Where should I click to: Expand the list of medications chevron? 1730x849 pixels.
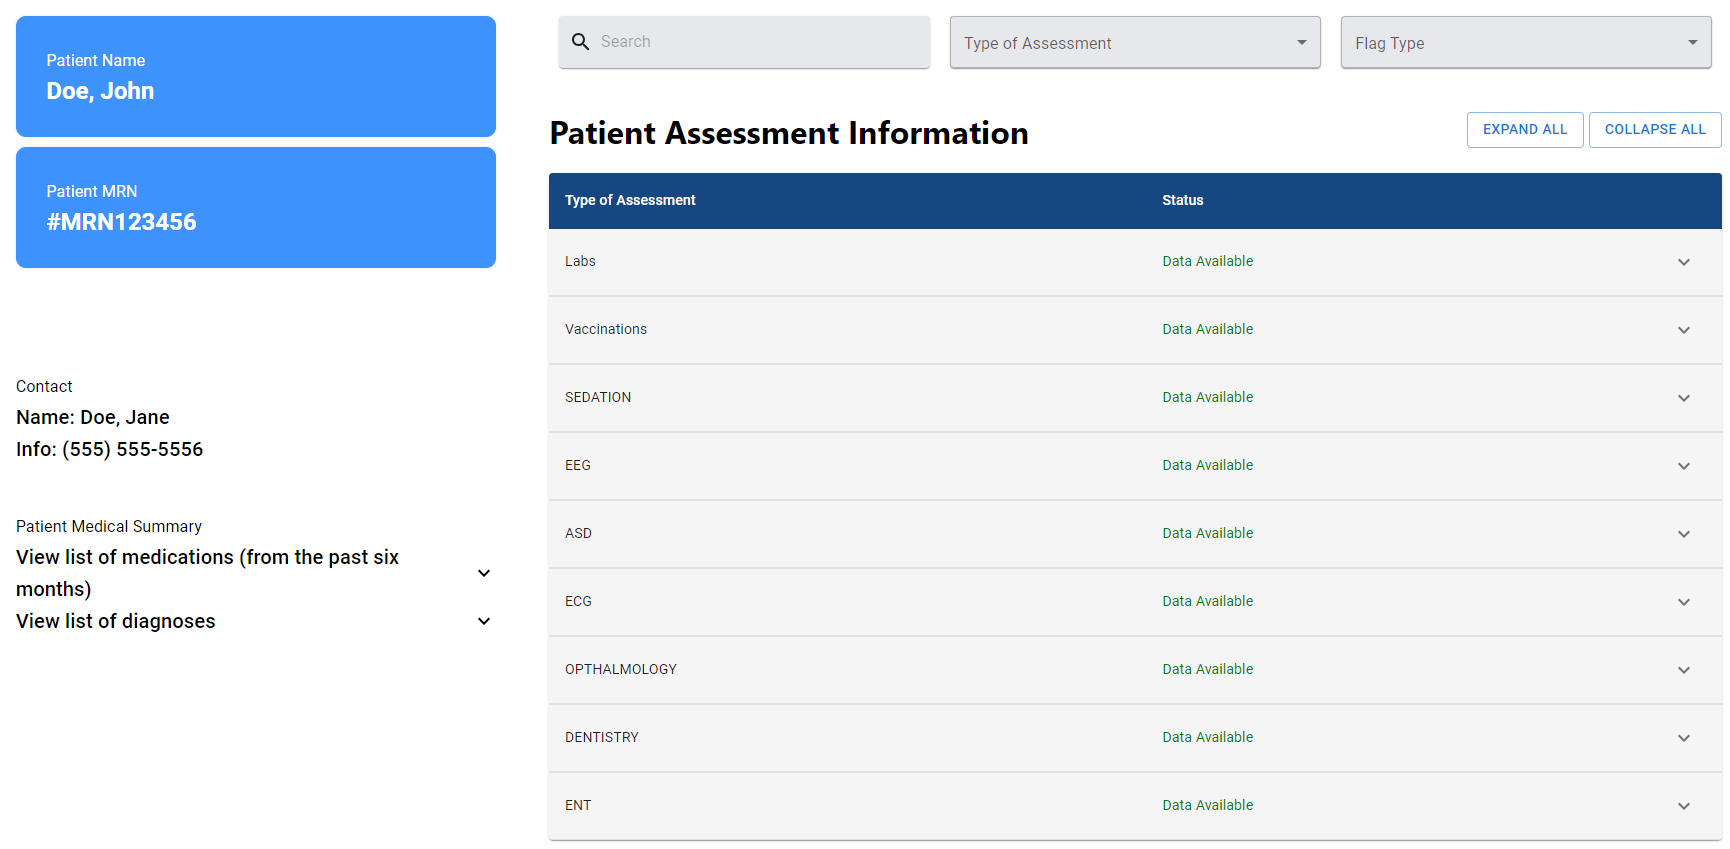click(484, 573)
